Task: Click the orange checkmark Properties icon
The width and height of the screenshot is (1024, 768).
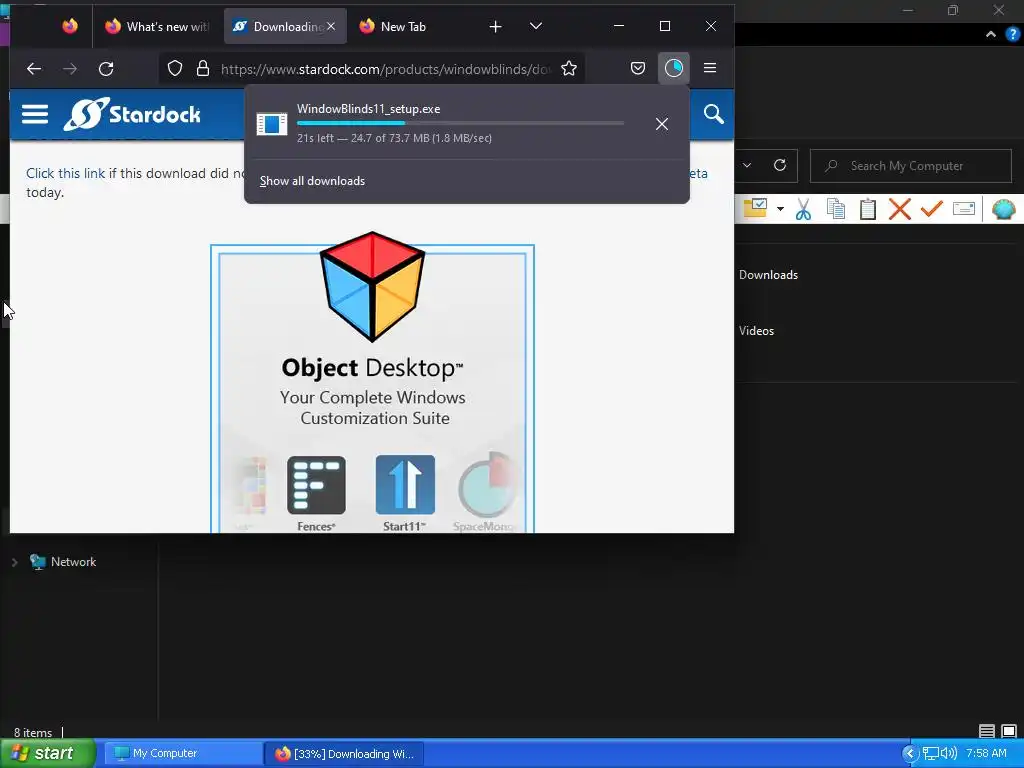Action: 932,209
